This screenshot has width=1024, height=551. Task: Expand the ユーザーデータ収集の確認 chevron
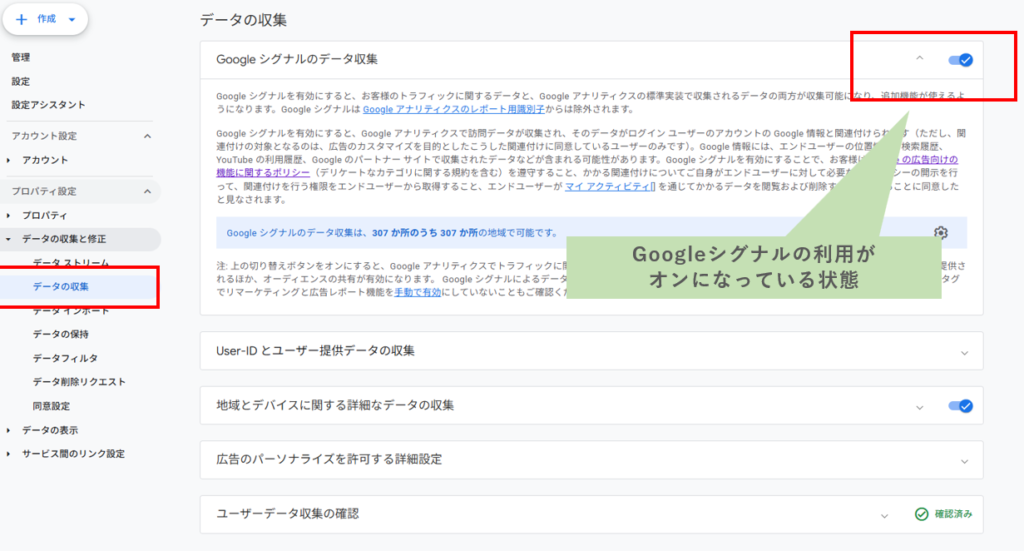[884, 515]
